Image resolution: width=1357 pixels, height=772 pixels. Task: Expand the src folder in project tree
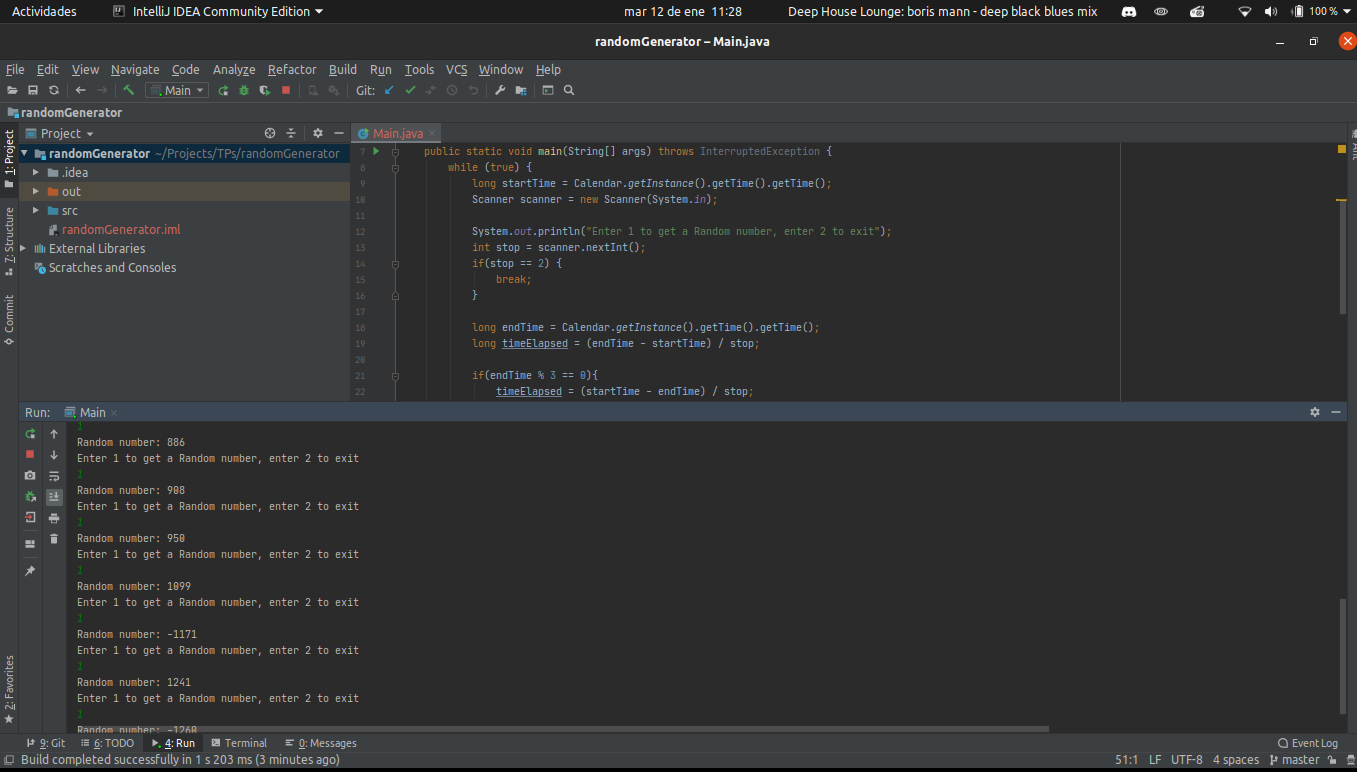pyautogui.click(x=37, y=211)
